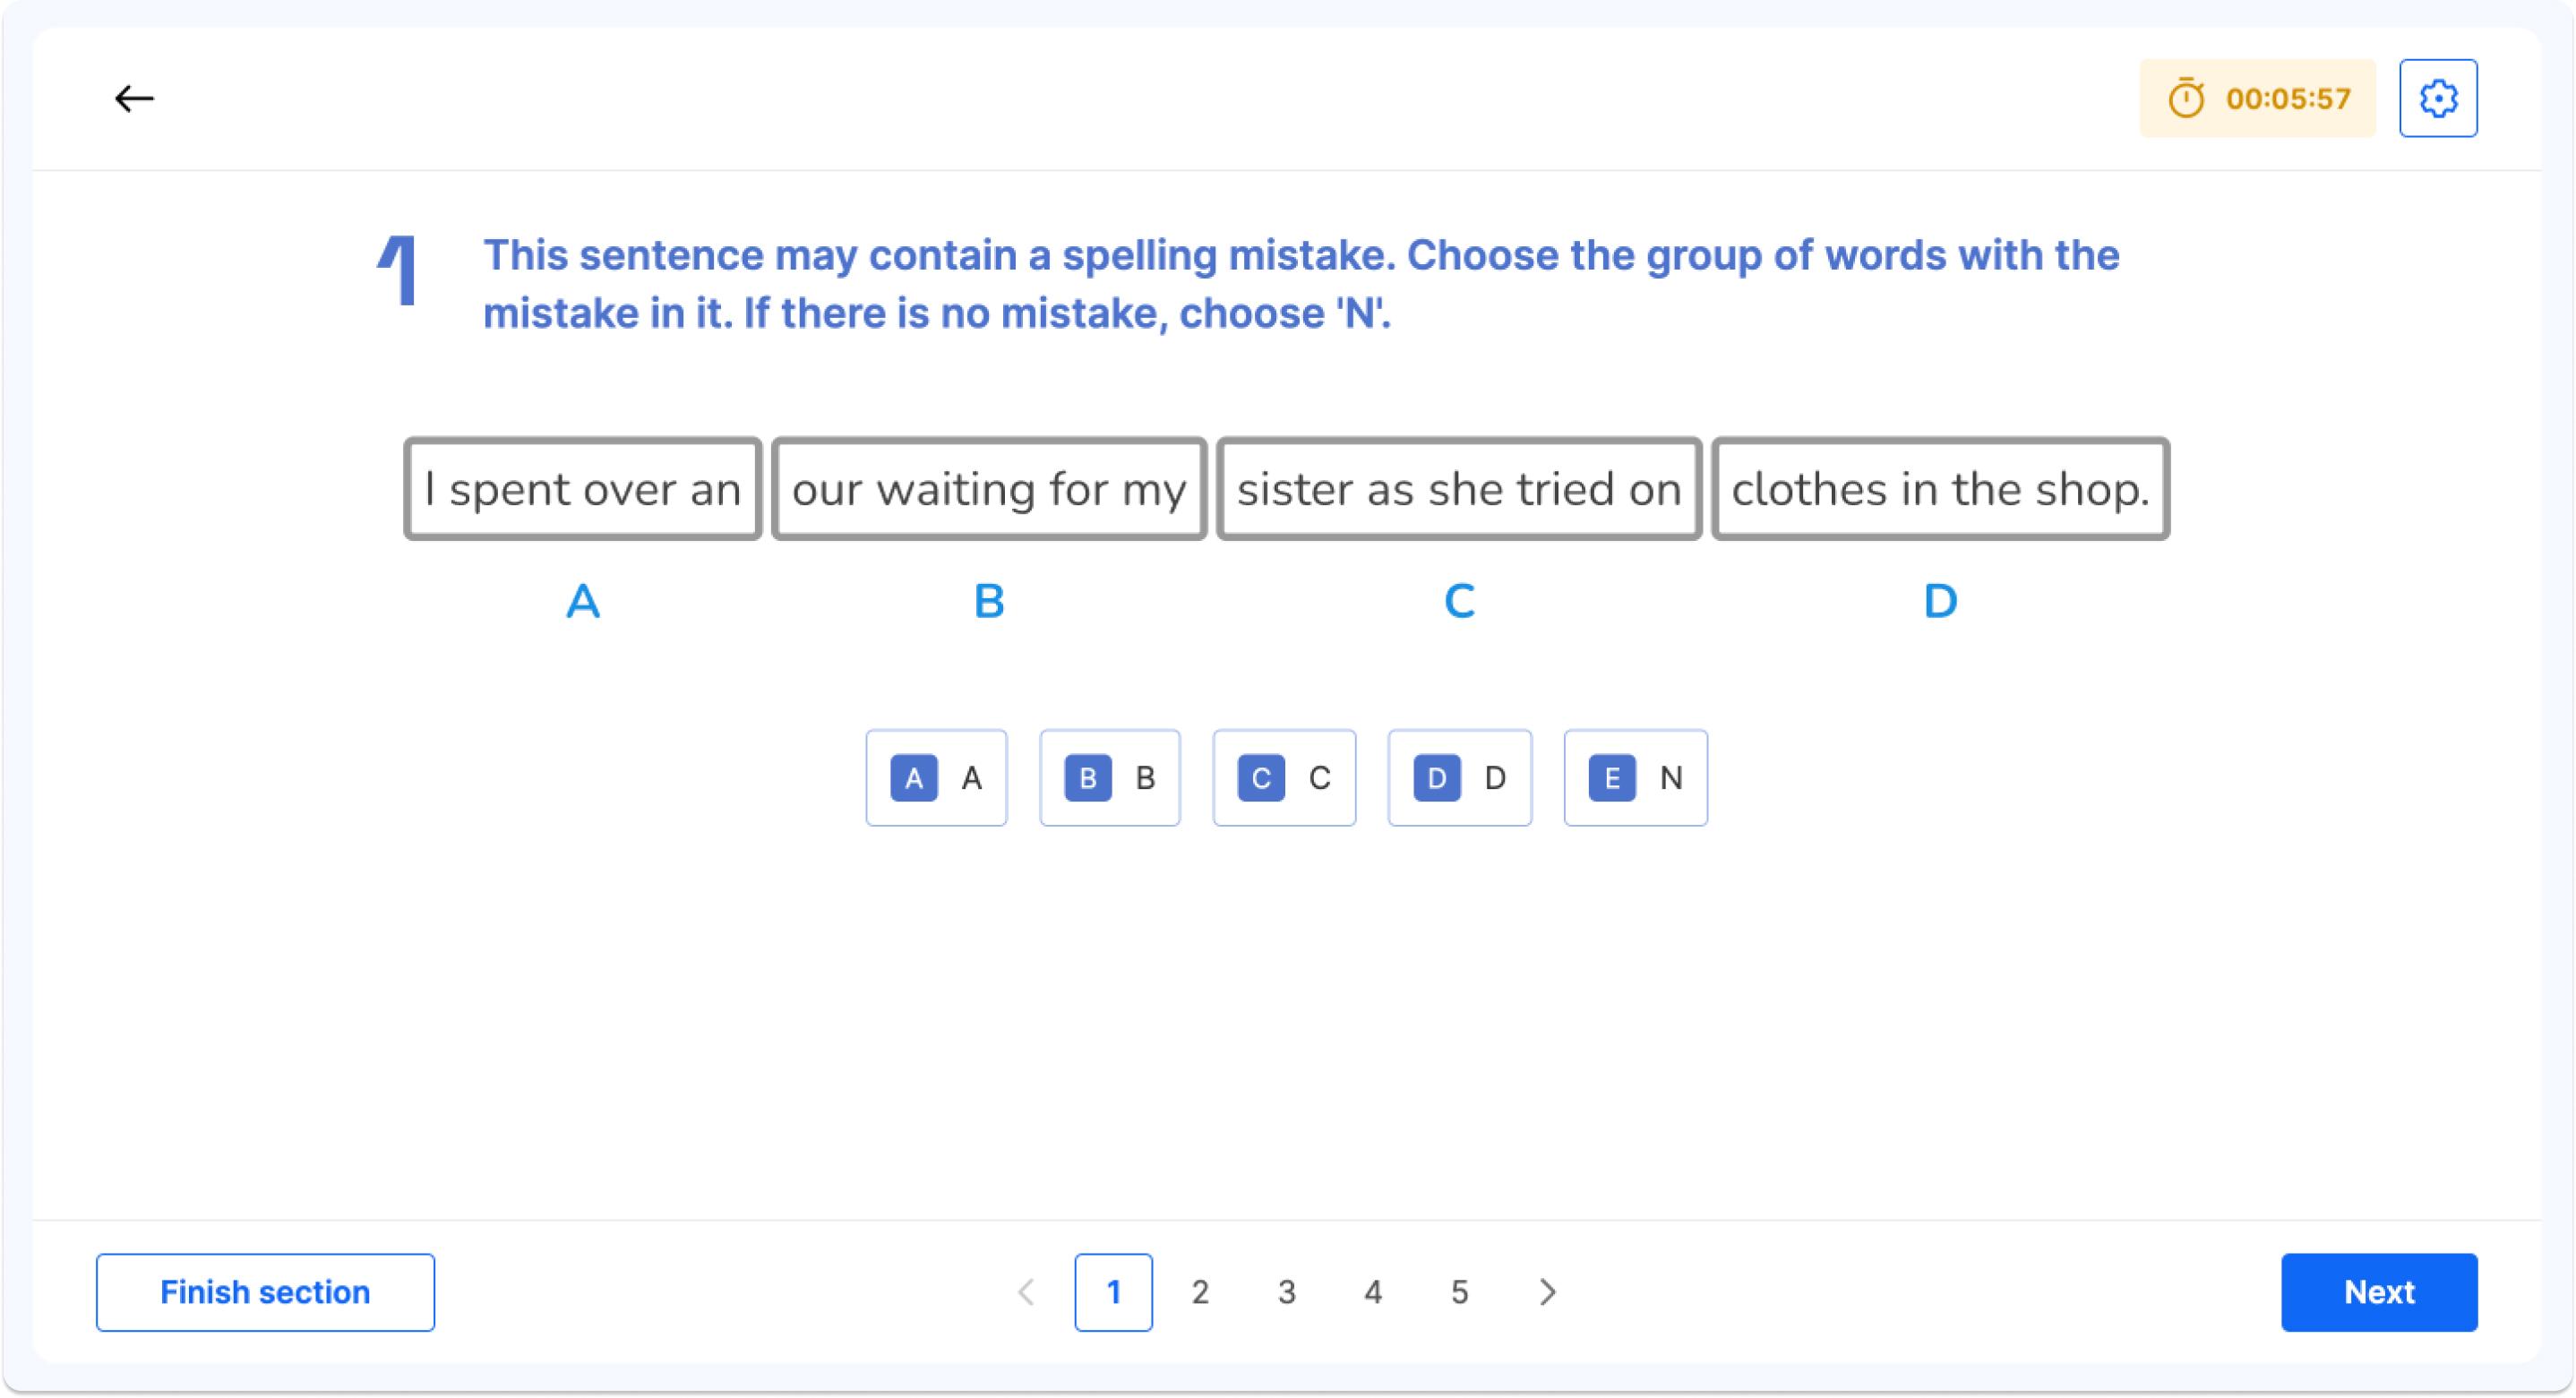Choose the N option for no mistake
The image size is (2576, 1398).
[1635, 777]
